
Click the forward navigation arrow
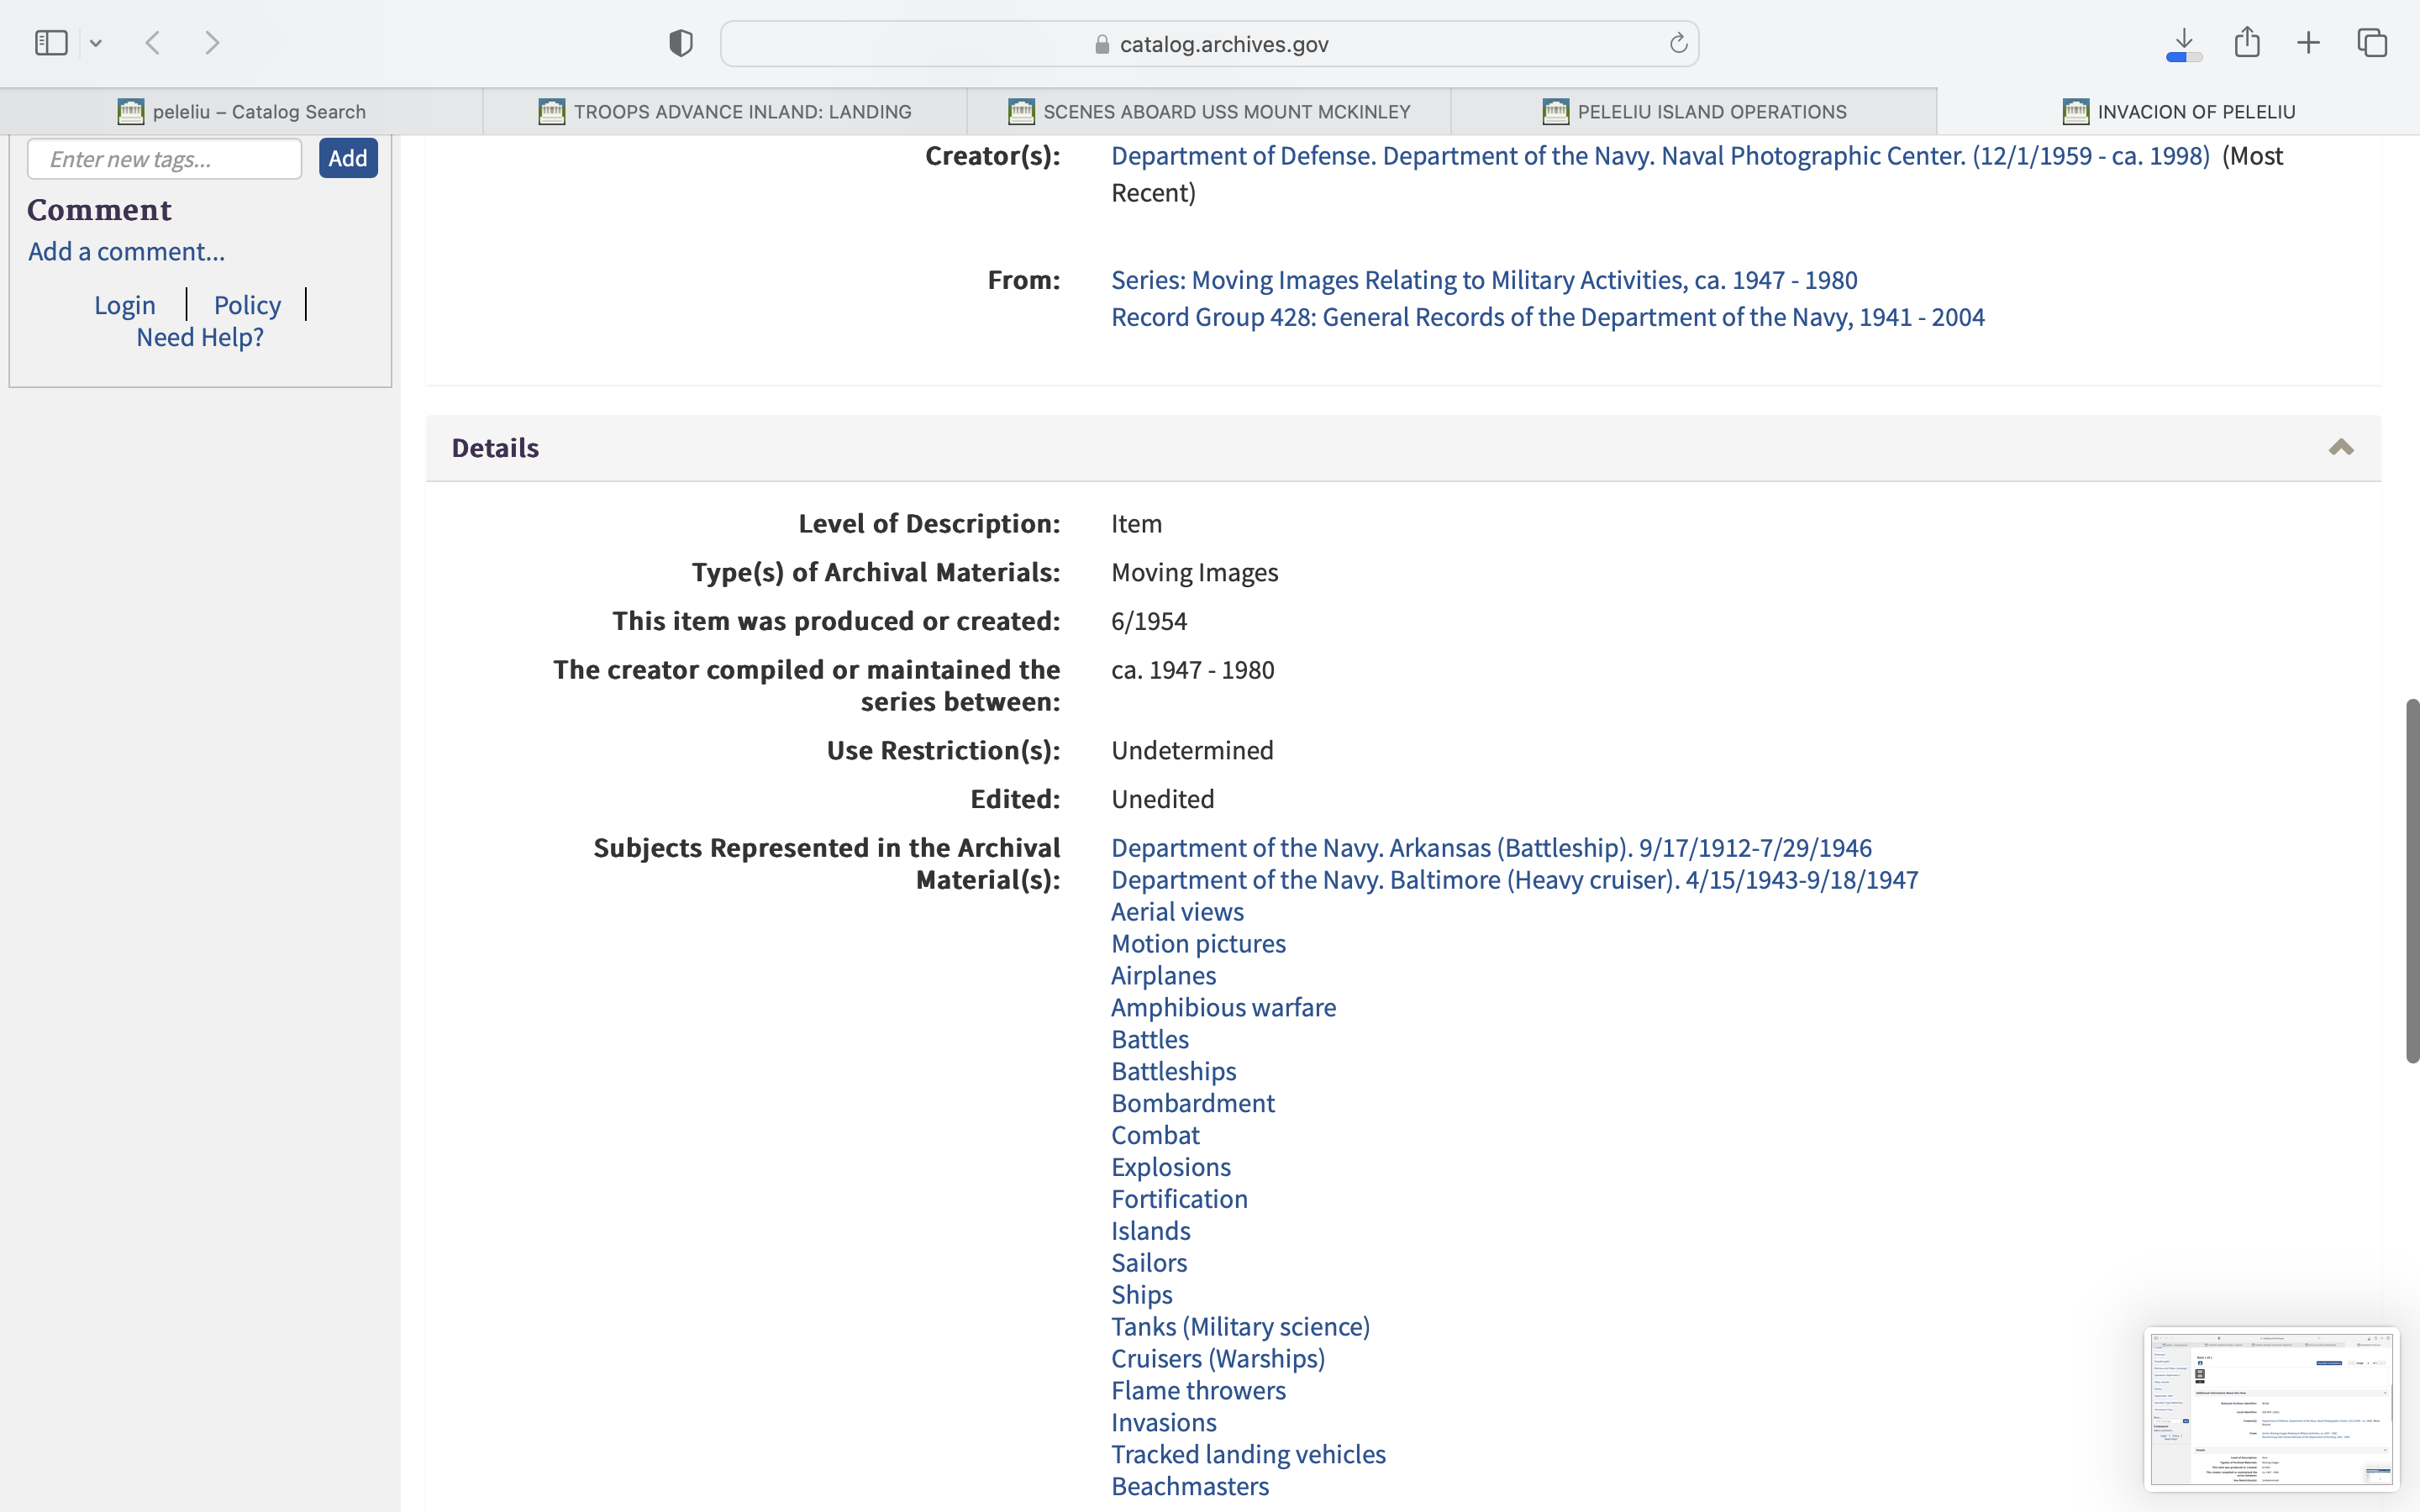(x=212, y=43)
